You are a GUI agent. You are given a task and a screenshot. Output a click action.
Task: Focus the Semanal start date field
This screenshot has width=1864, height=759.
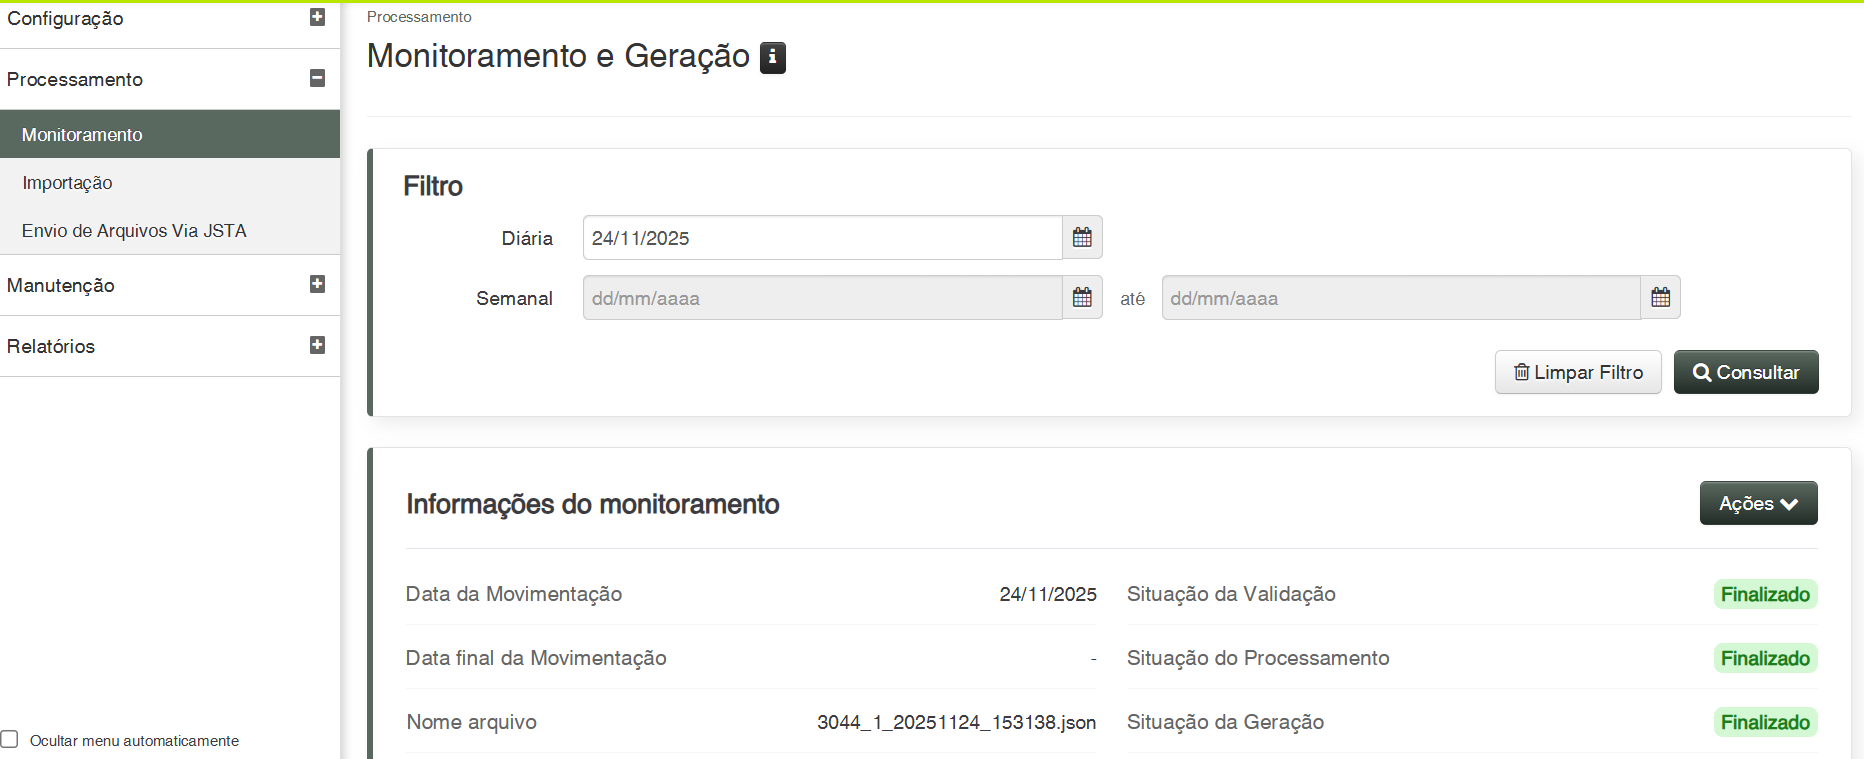(x=822, y=298)
